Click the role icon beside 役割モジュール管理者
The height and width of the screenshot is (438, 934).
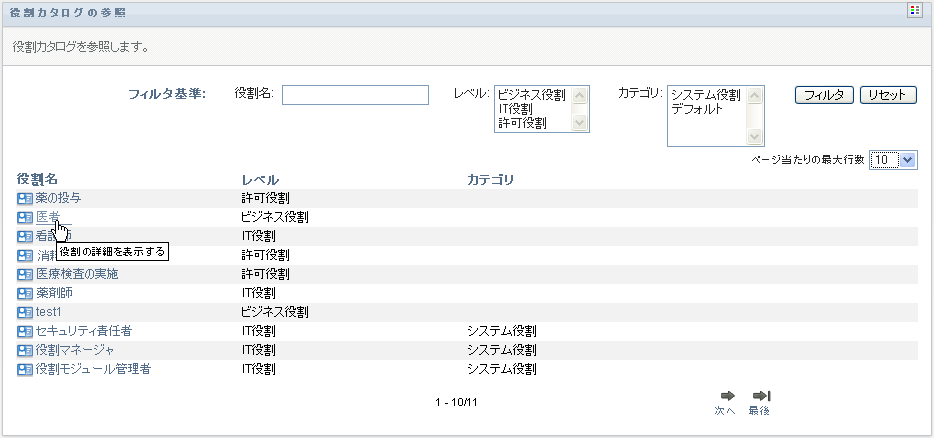[x=25, y=370]
